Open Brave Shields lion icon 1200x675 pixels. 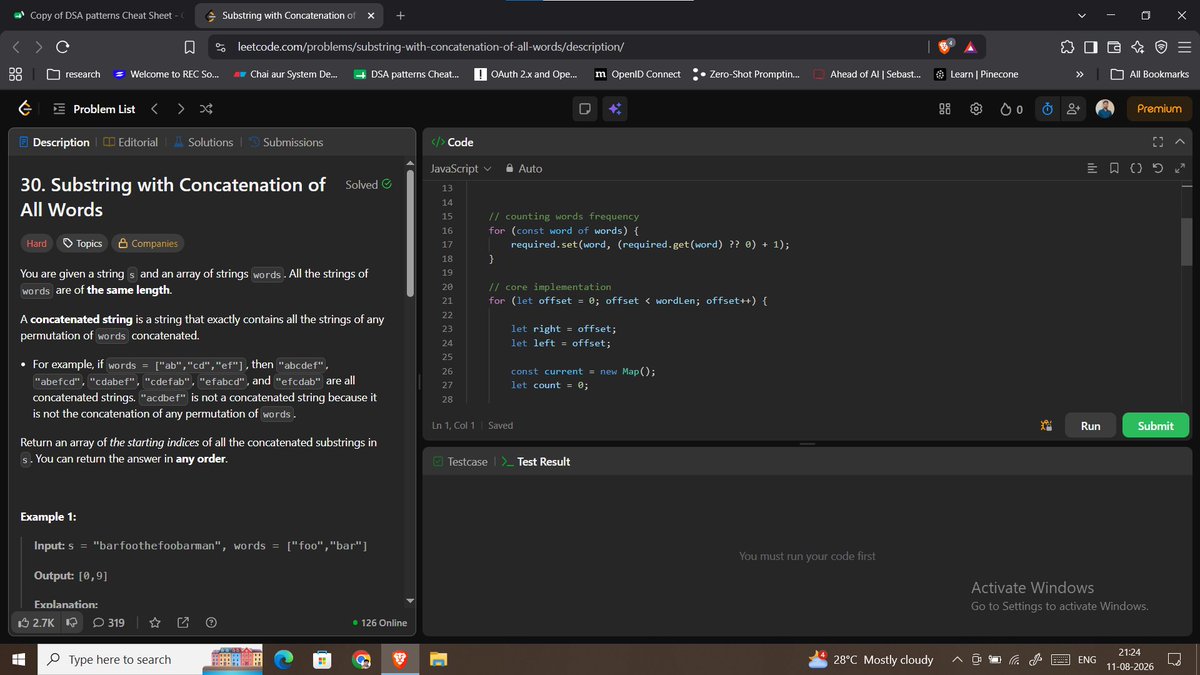tap(945, 47)
